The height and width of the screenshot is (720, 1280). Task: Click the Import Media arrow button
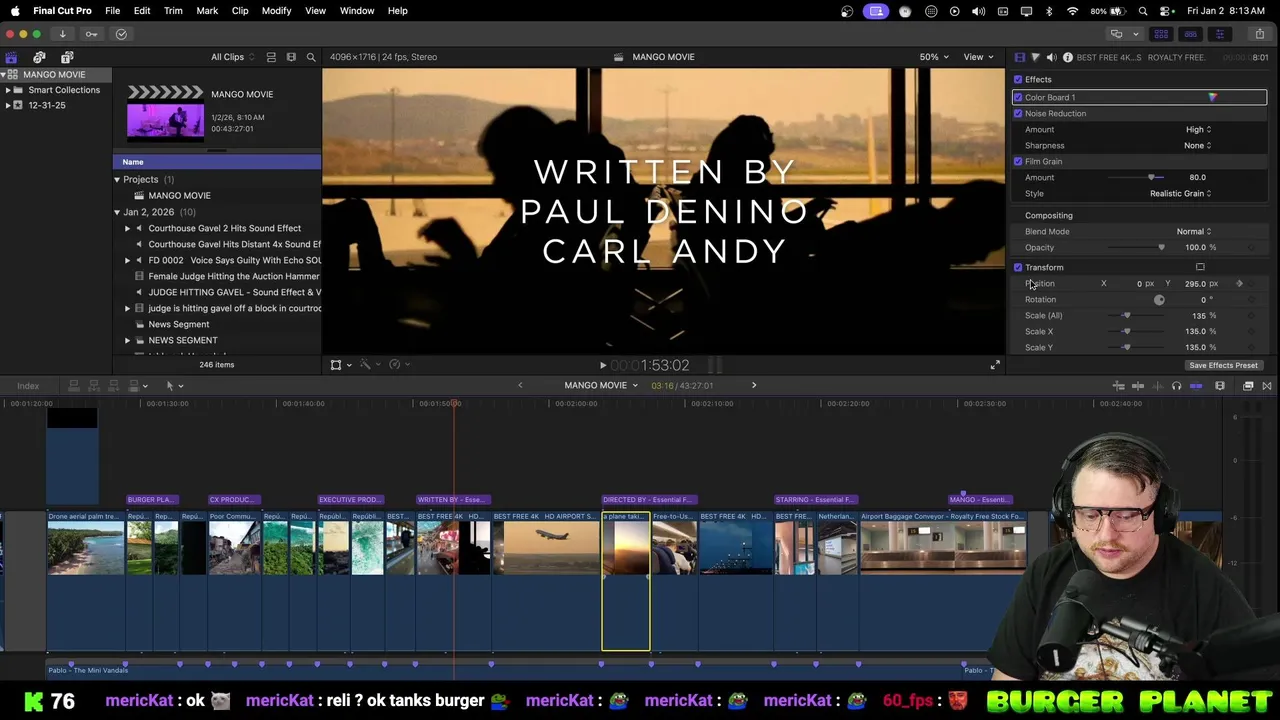click(62, 34)
